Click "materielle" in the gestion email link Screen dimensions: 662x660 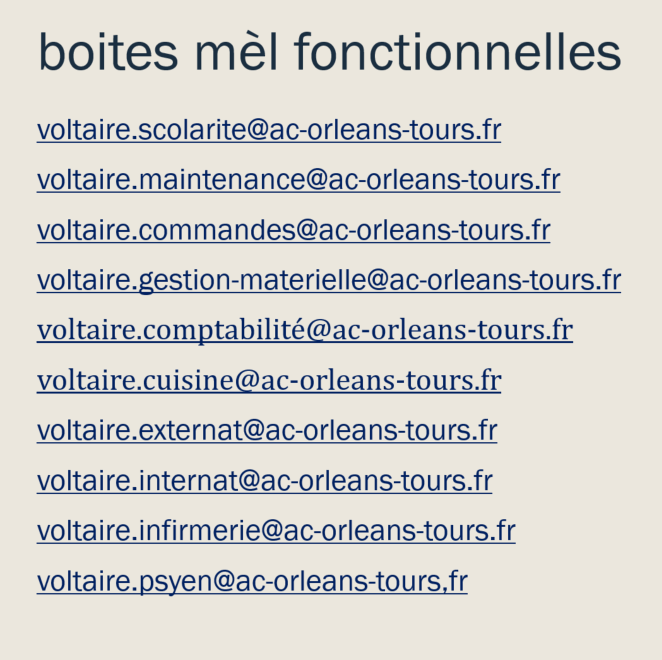[304, 280]
